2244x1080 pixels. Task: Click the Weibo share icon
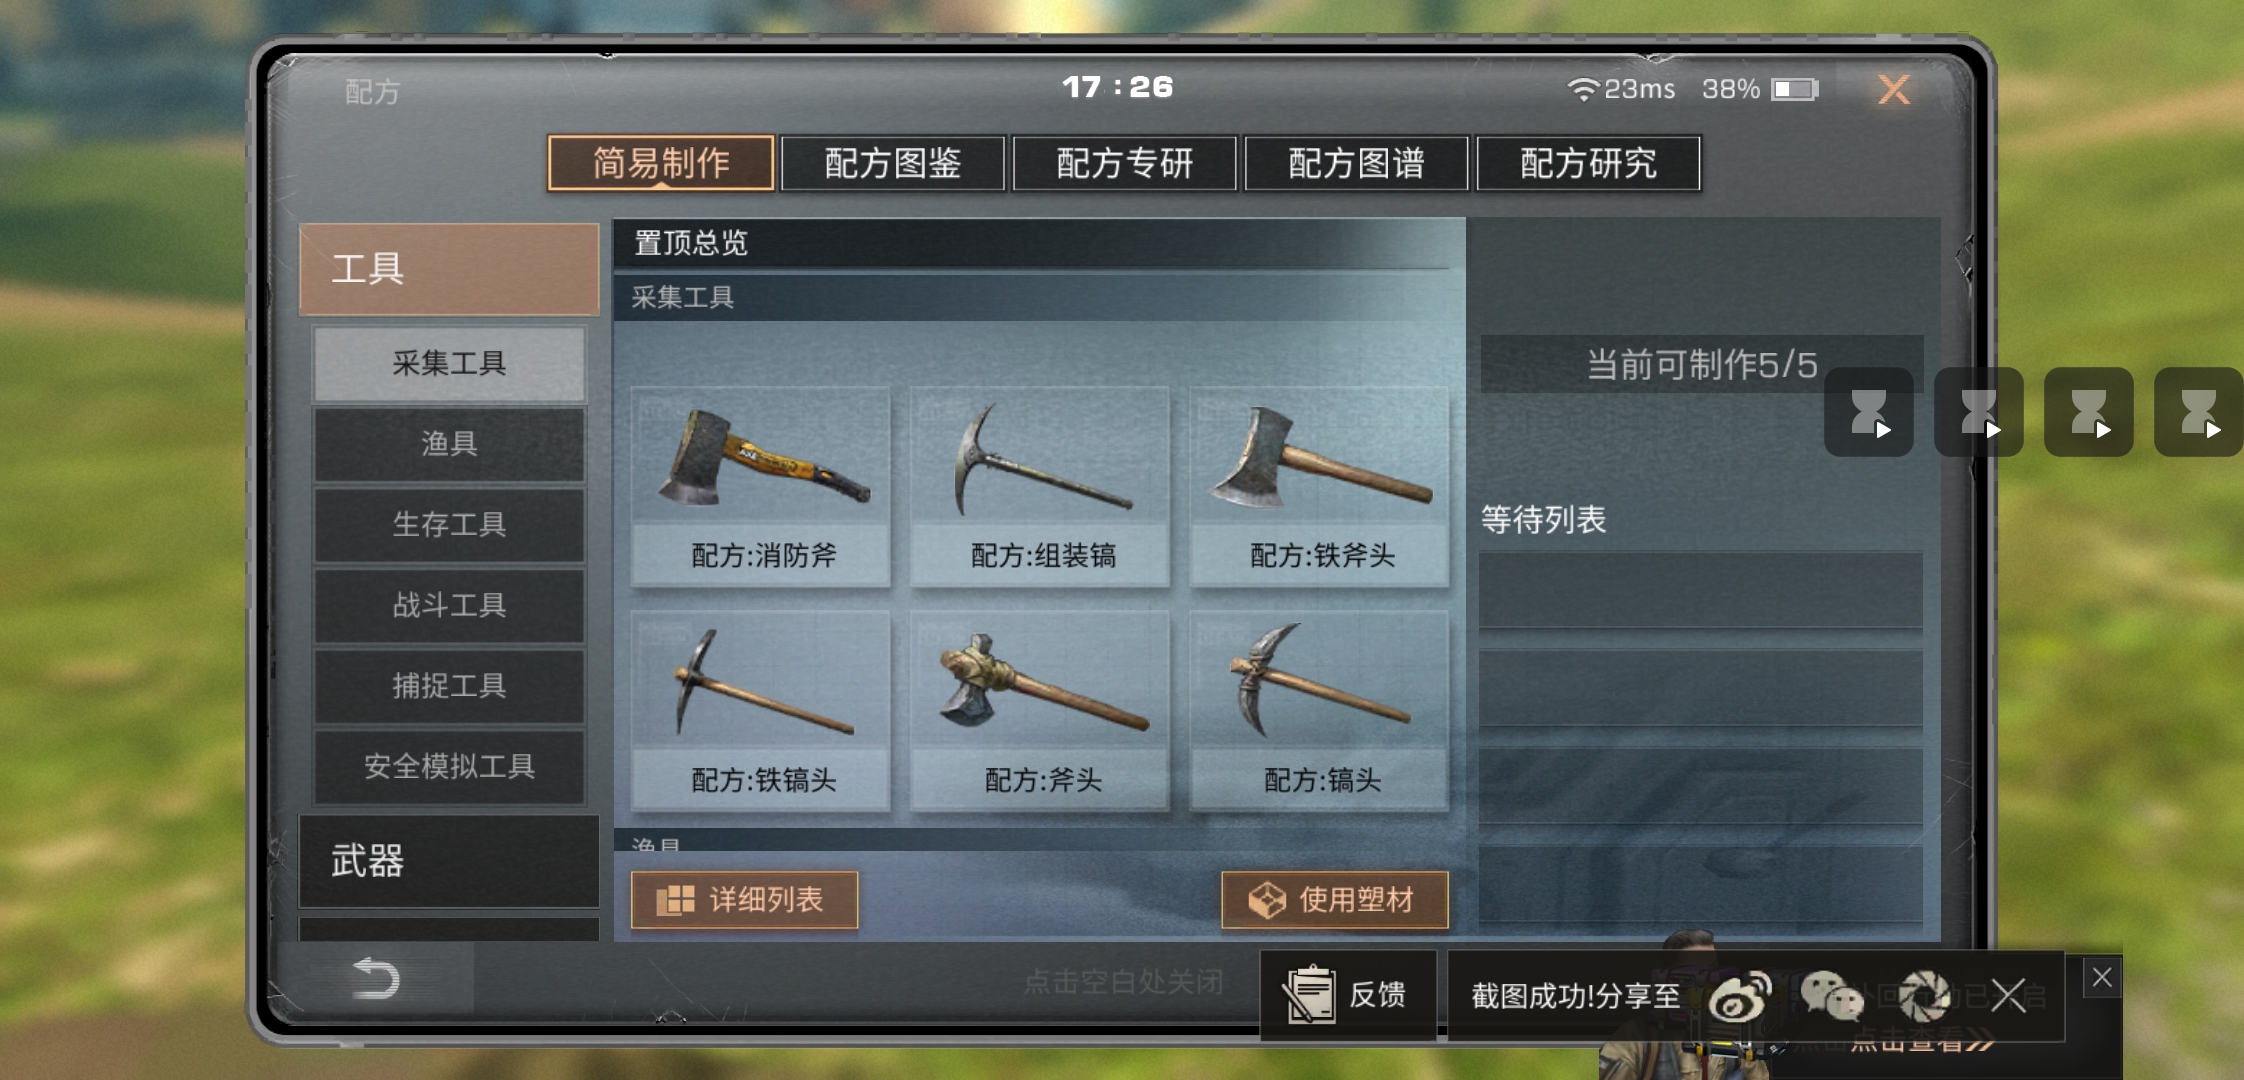coord(1740,995)
